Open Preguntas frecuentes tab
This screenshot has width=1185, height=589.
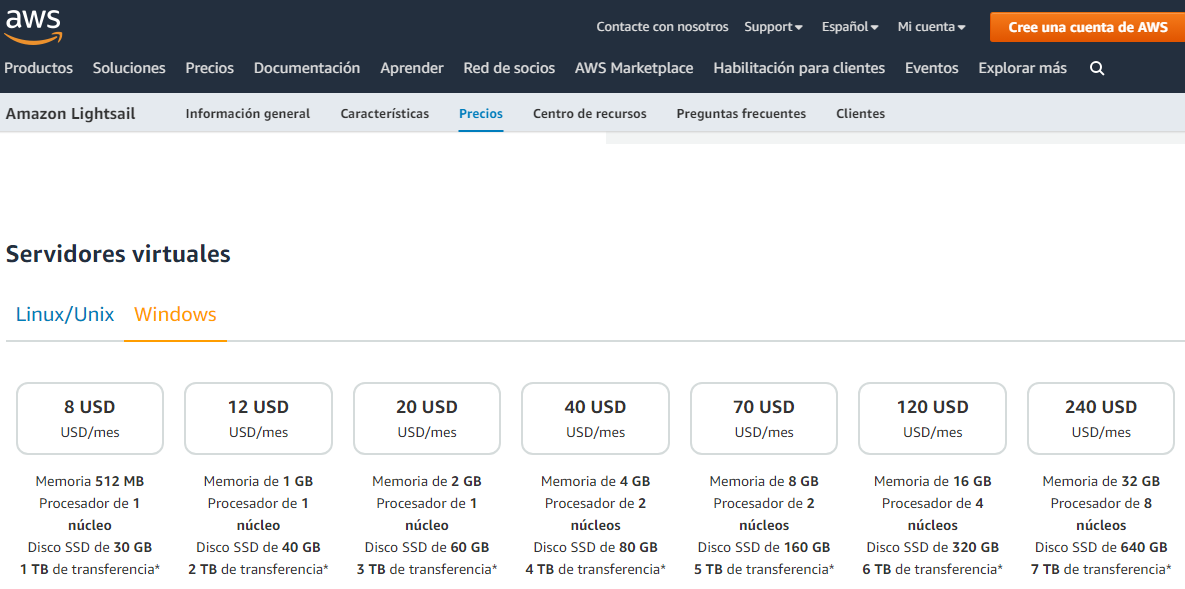741,114
